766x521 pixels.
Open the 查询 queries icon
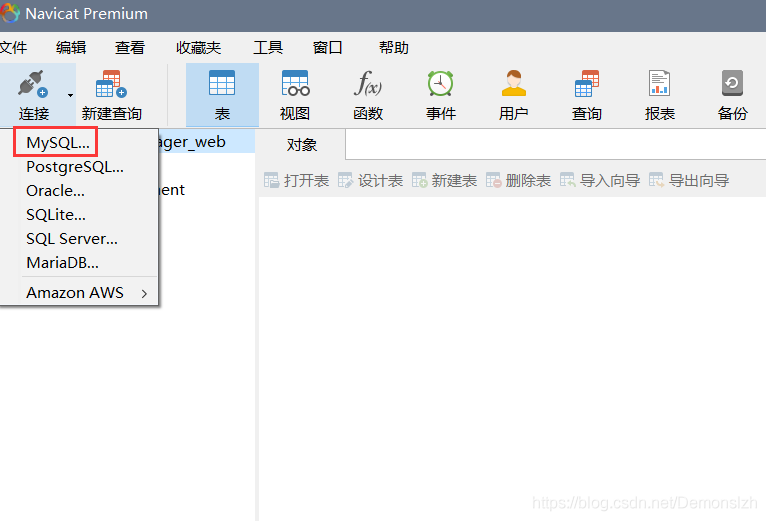pyautogui.click(x=587, y=84)
